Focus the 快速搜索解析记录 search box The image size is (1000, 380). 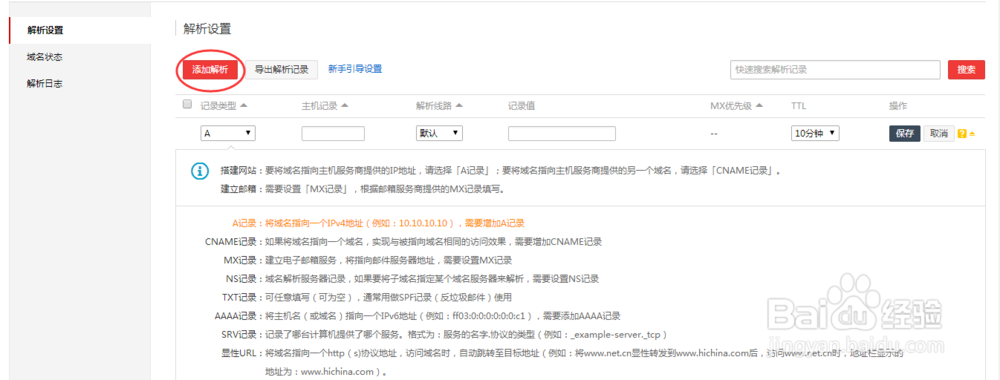tap(835, 69)
